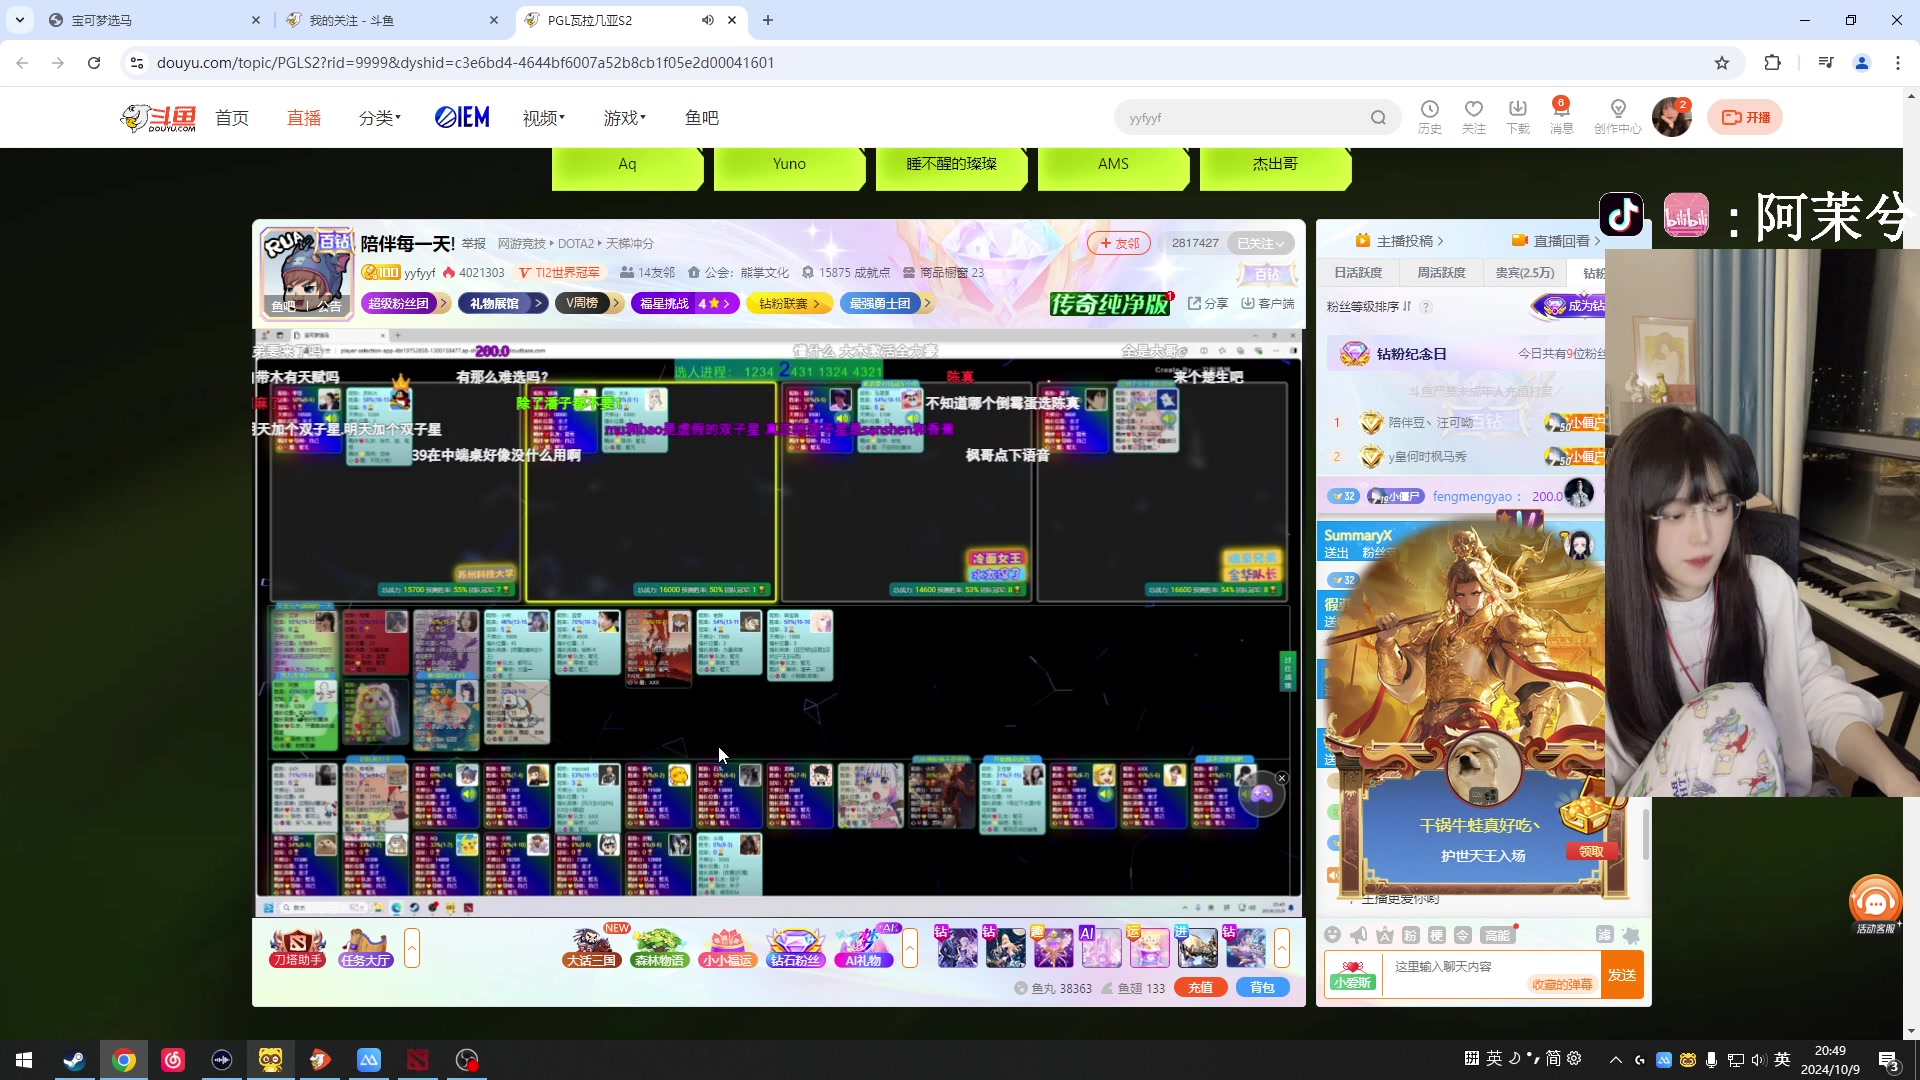Open the Douyu logo home link
This screenshot has width=1920, height=1080.
click(x=158, y=118)
